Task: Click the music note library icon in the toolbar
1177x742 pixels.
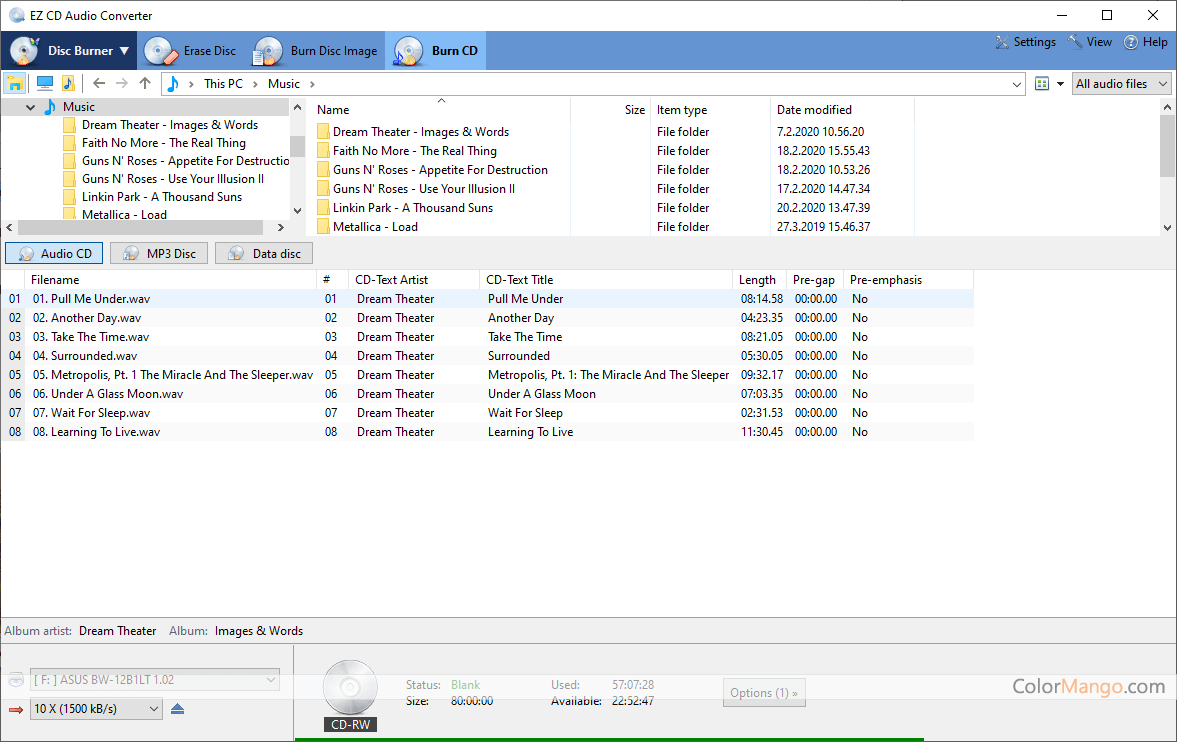Action: pyautogui.click(x=68, y=83)
